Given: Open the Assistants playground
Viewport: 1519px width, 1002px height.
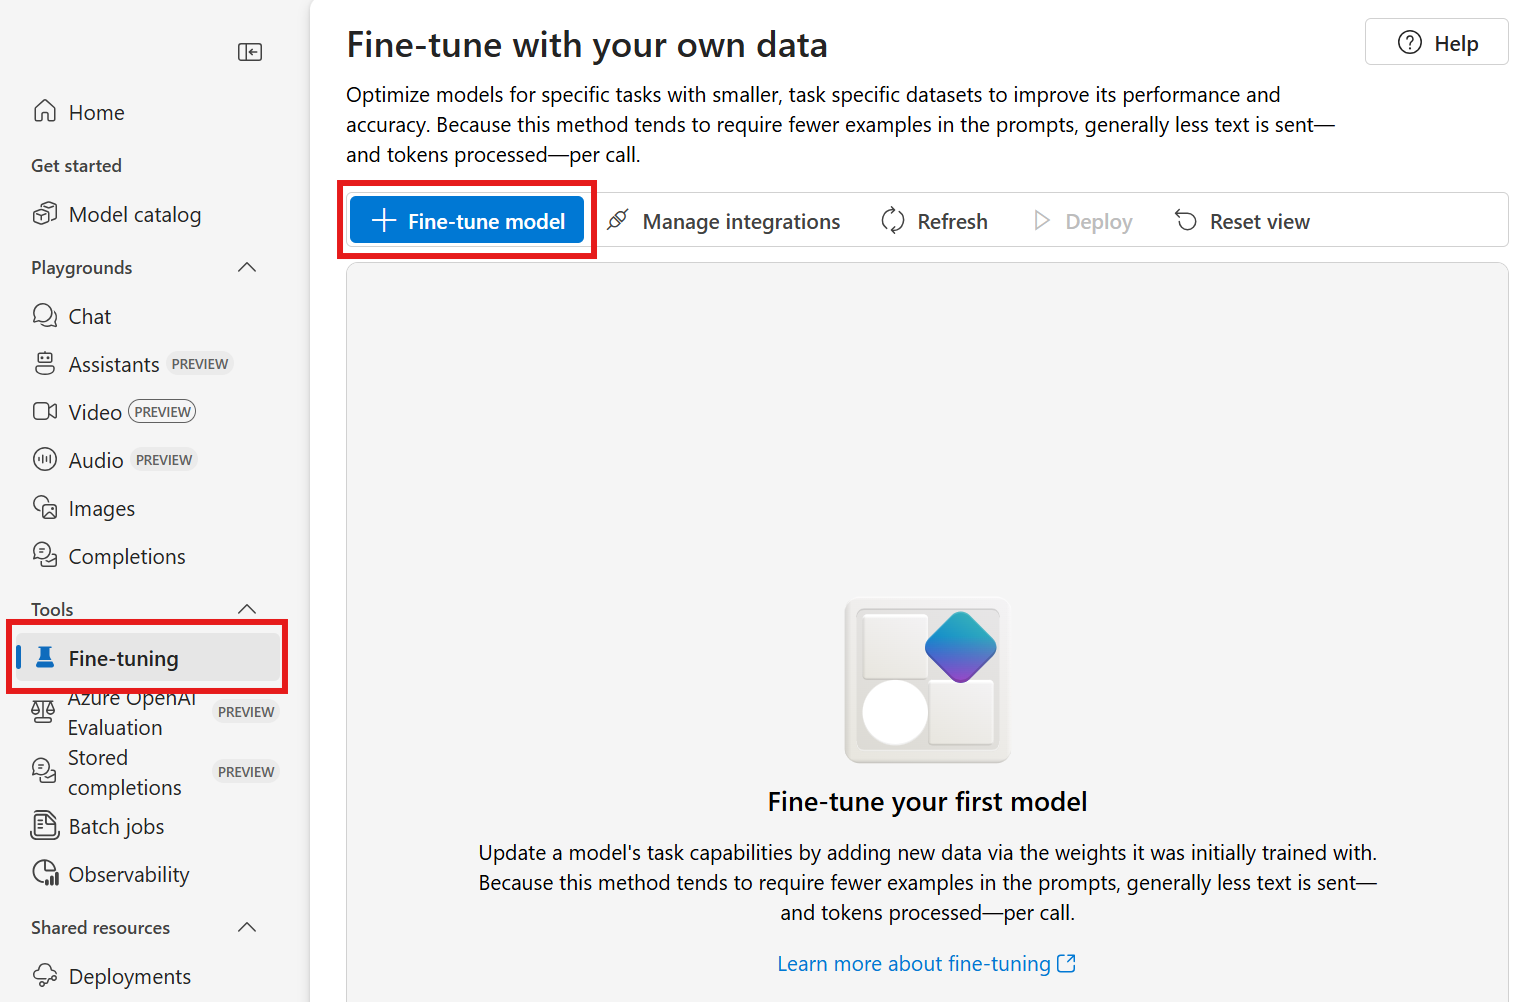Looking at the screenshot, I should pyautogui.click(x=113, y=365).
